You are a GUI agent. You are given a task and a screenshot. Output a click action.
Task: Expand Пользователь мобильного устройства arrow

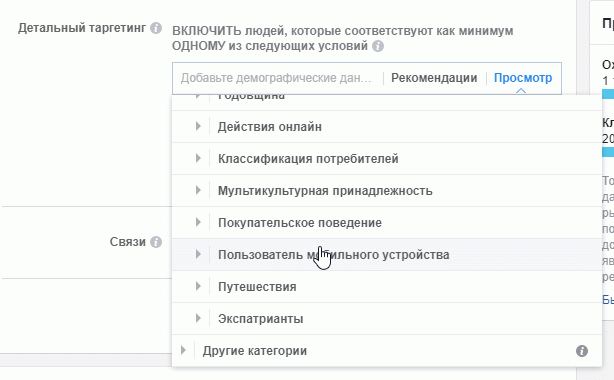pyautogui.click(x=198, y=254)
